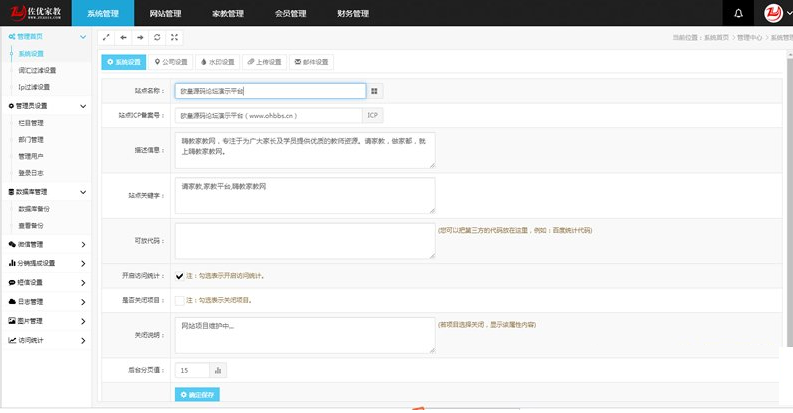793x413 pixels.
Task: Check the 是否关闭项目 checkbox
Action: pyautogui.click(x=180, y=300)
